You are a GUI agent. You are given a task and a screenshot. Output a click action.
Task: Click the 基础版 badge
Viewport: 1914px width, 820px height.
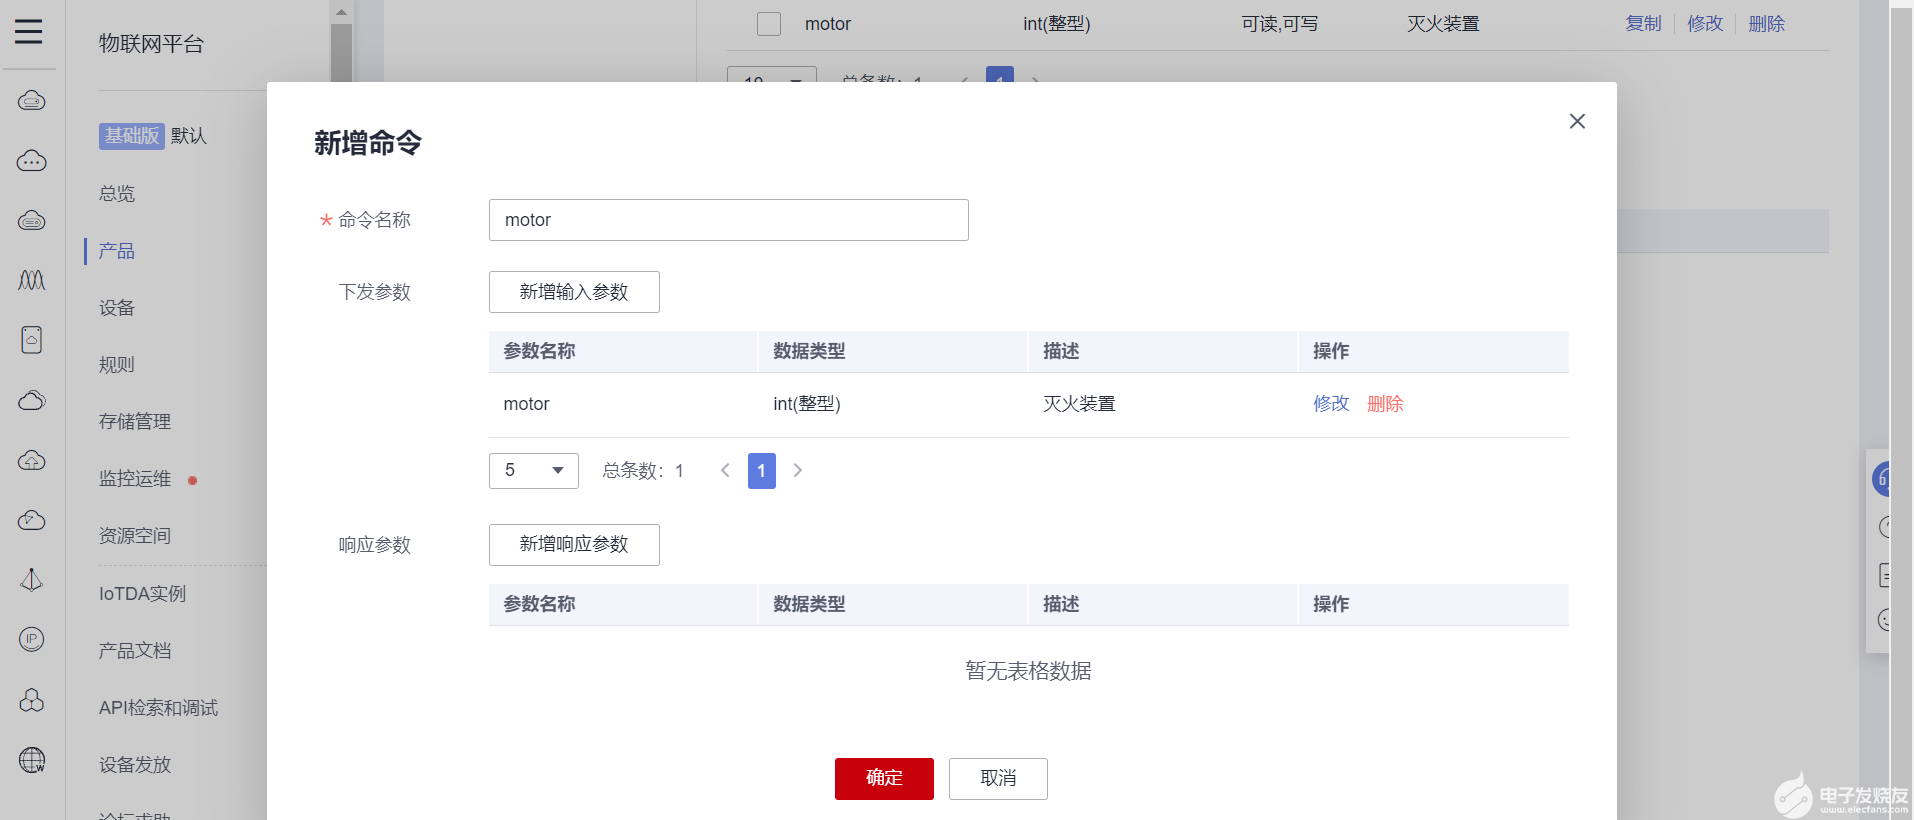coord(132,136)
